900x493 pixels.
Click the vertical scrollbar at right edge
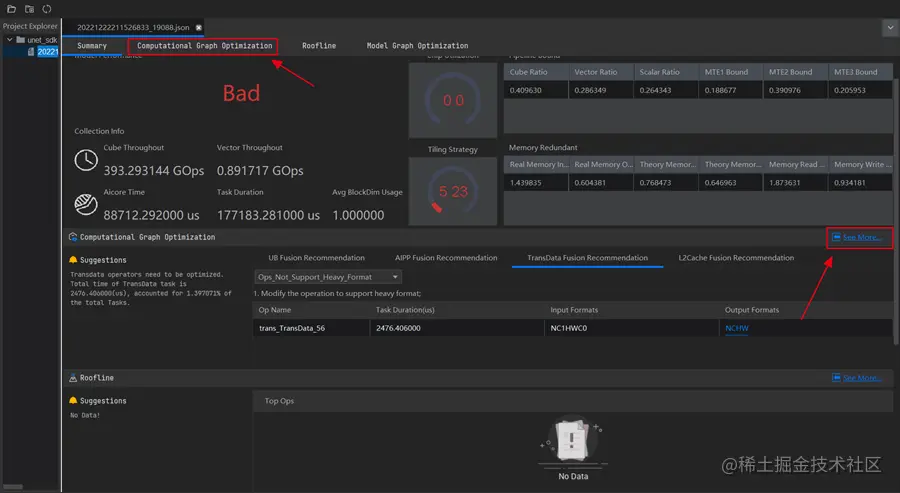click(895, 212)
